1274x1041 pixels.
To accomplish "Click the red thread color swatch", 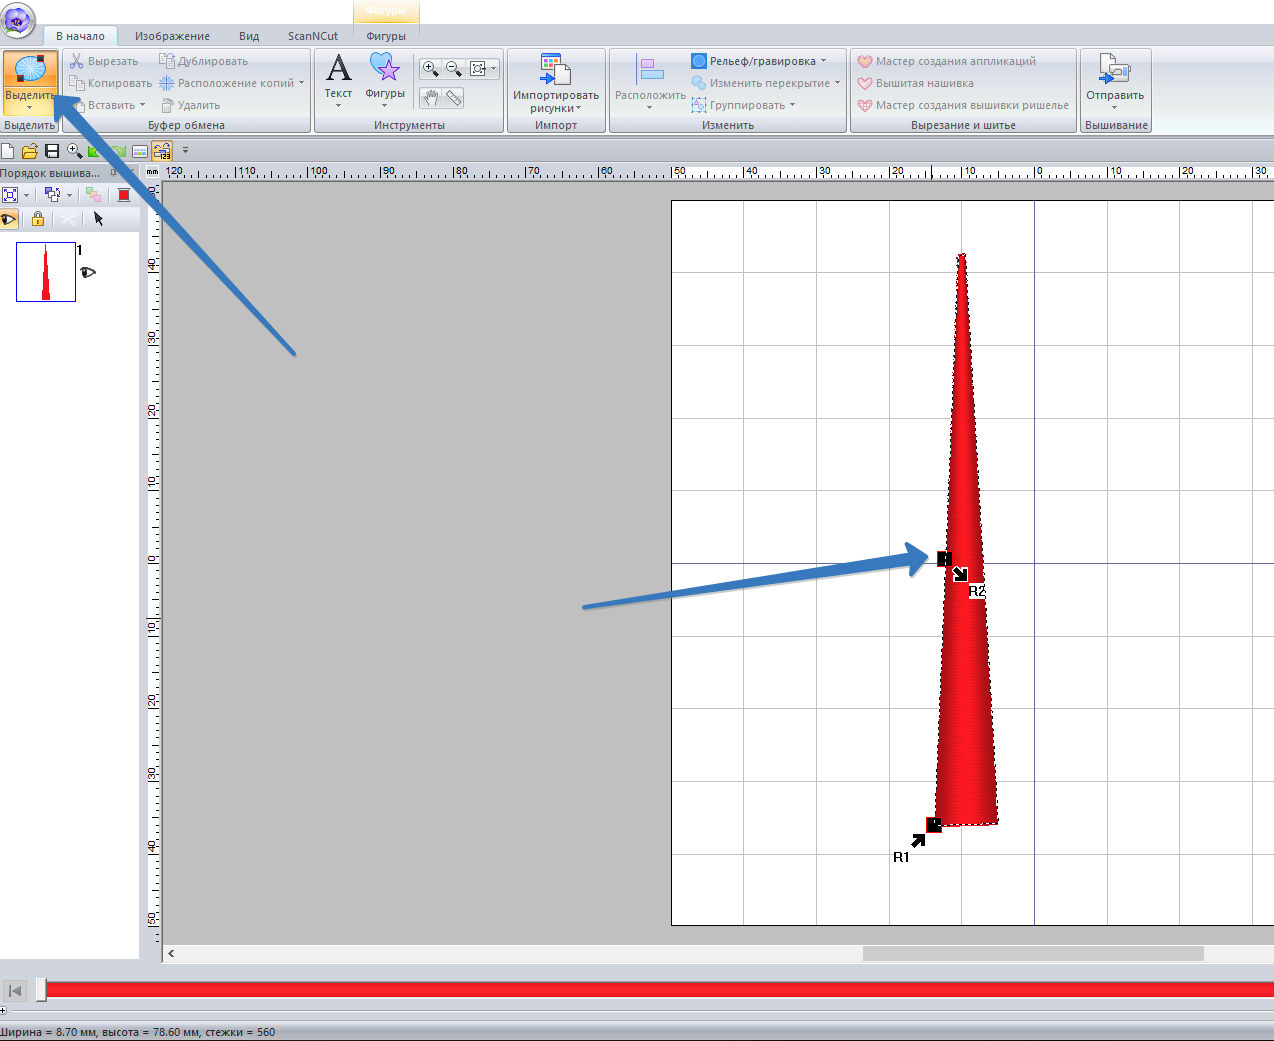I will pyautogui.click(x=124, y=195).
